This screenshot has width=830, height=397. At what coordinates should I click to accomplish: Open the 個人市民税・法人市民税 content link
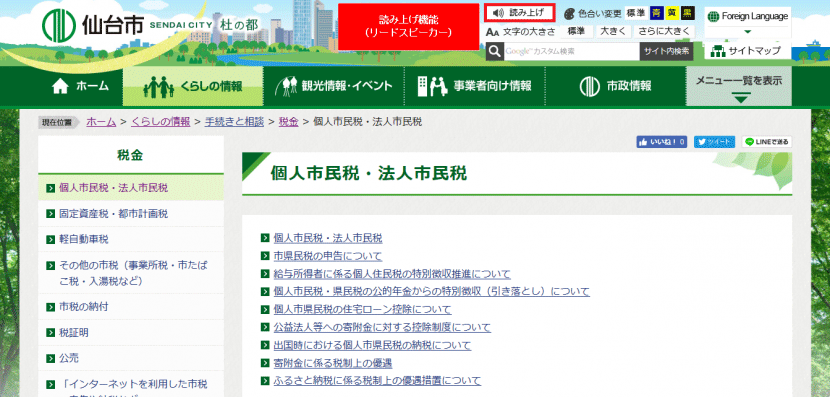(x=328, y=238)
